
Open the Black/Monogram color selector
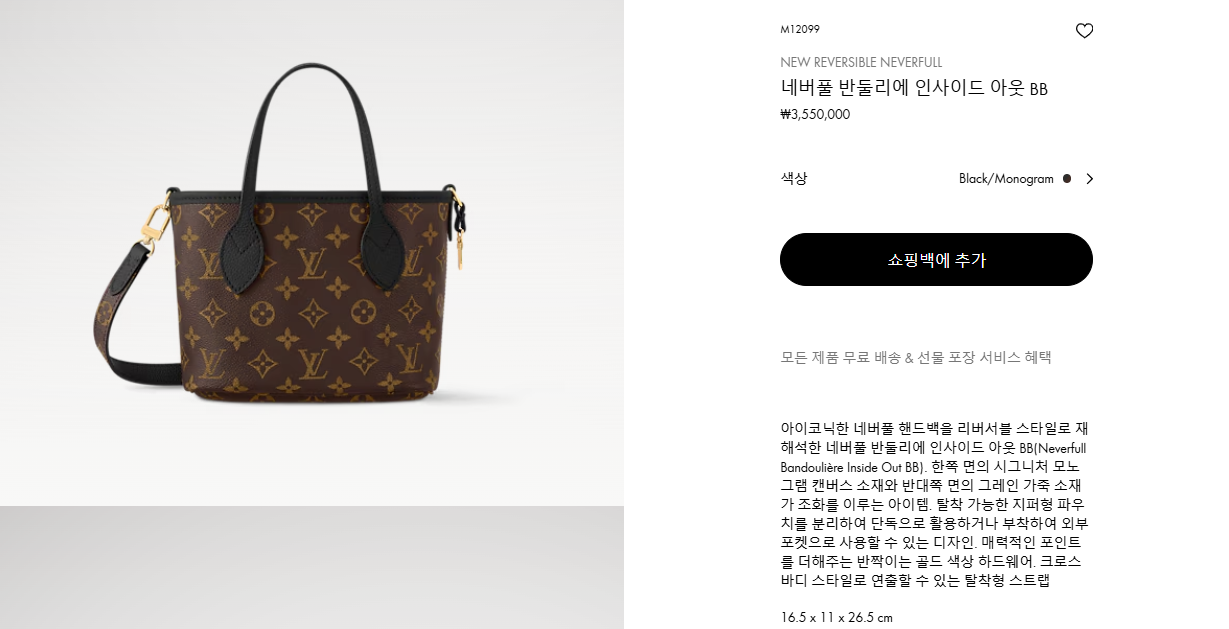click(1026, 179)
